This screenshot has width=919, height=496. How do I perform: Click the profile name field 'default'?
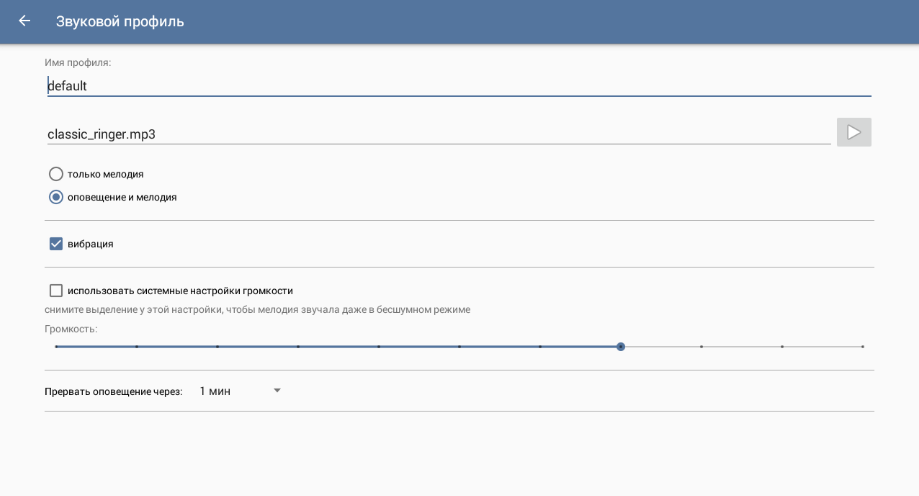click(459, 86)
